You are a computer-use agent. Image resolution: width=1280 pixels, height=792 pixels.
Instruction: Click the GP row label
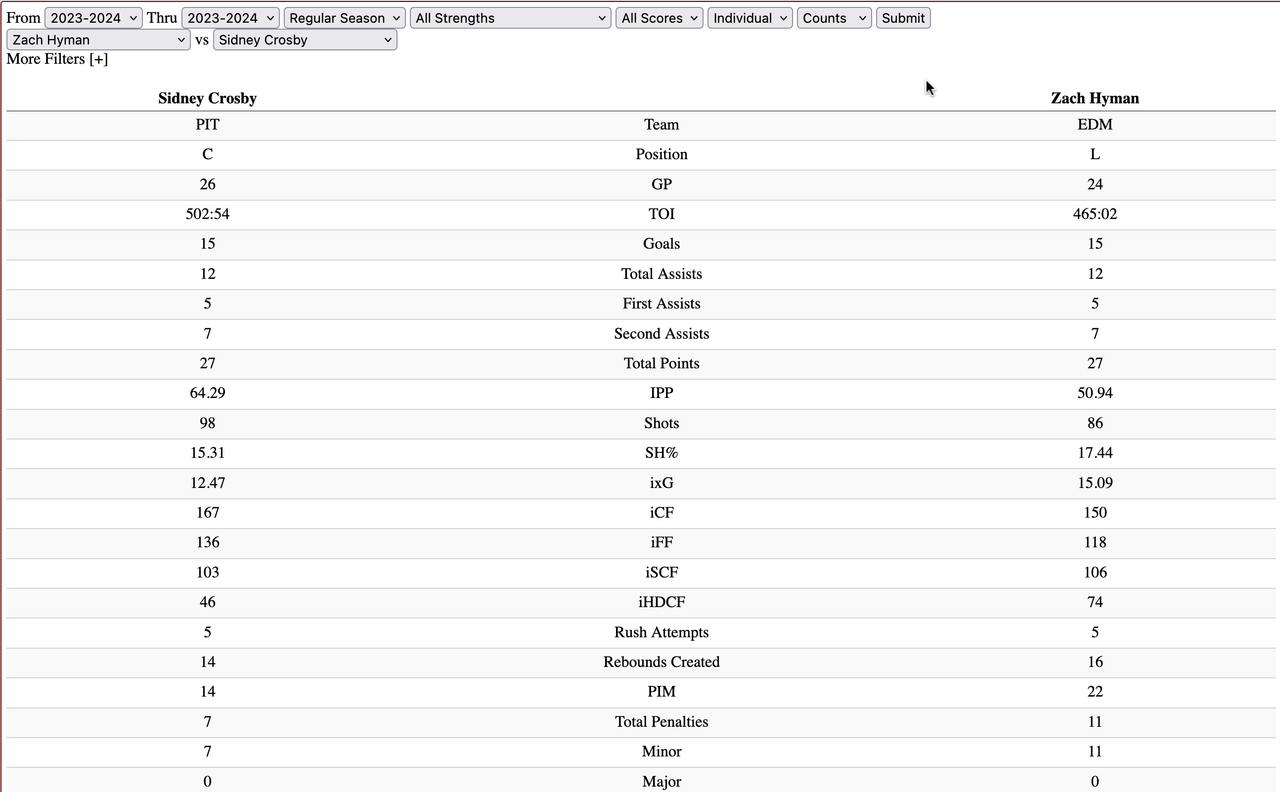tap(661, 184)
